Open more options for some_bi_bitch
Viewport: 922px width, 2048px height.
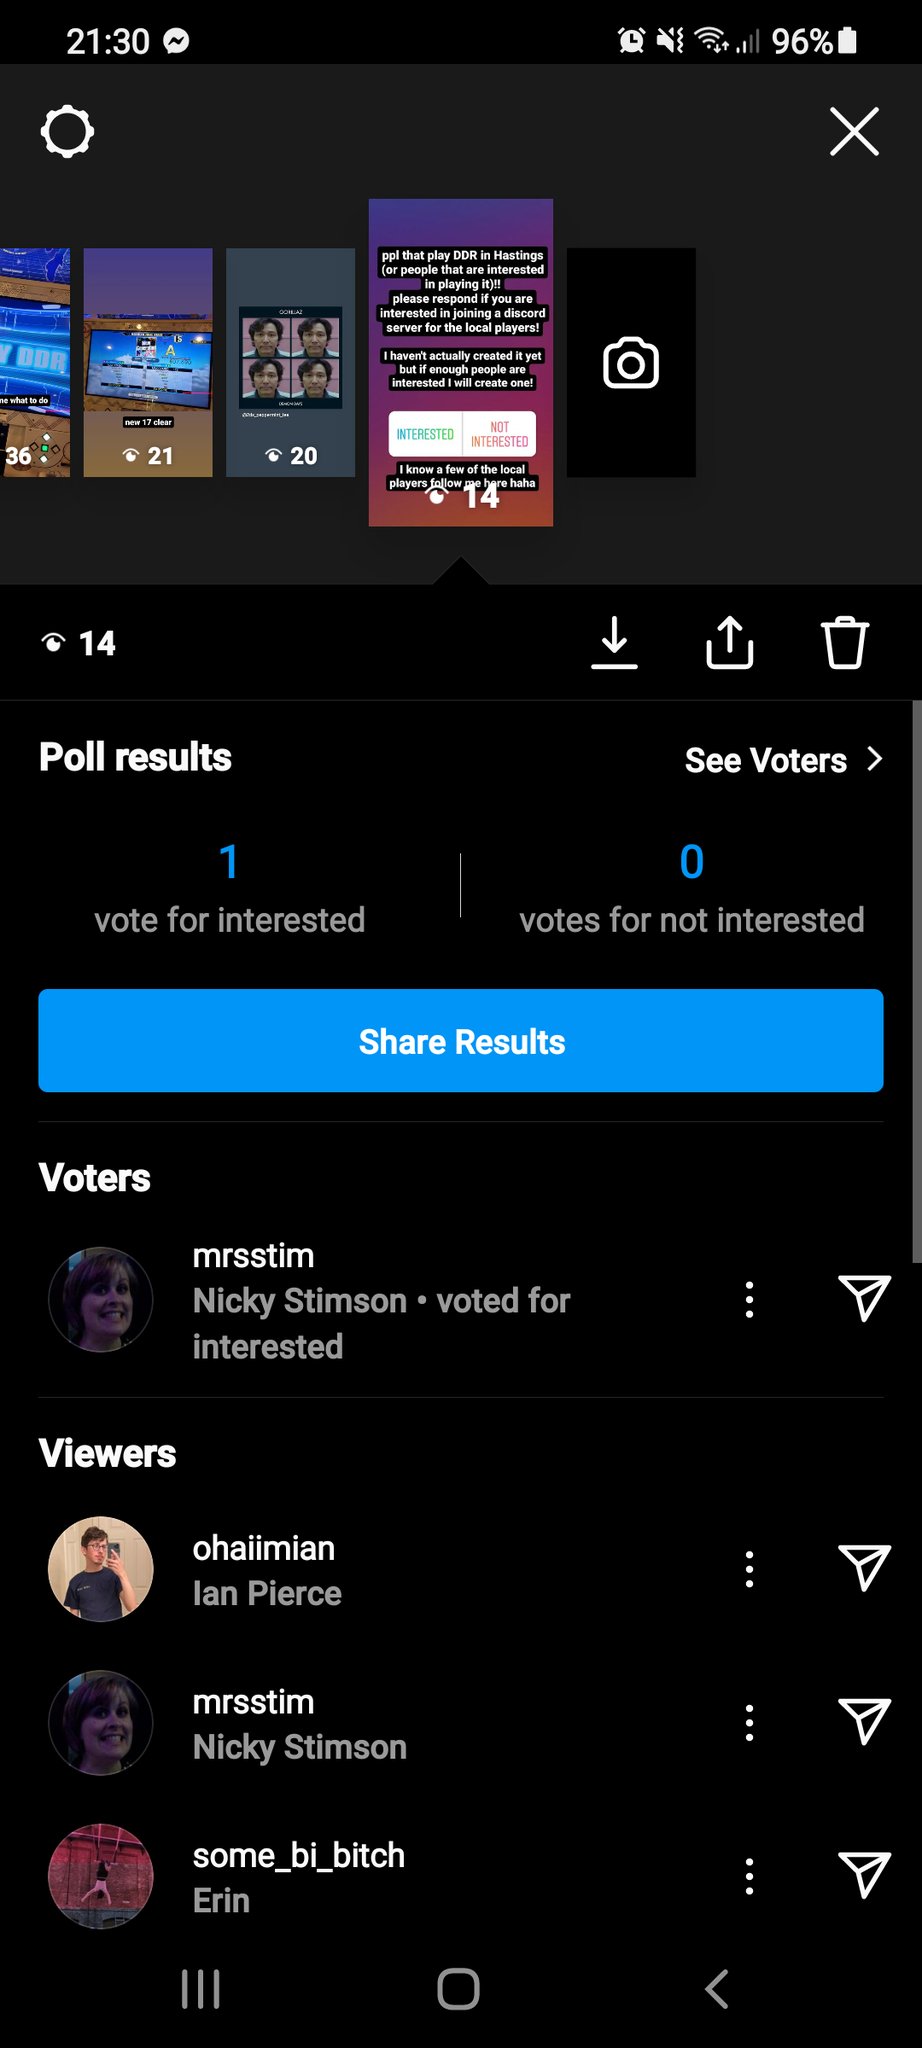pyautogui.click(x=749, y=1876)
